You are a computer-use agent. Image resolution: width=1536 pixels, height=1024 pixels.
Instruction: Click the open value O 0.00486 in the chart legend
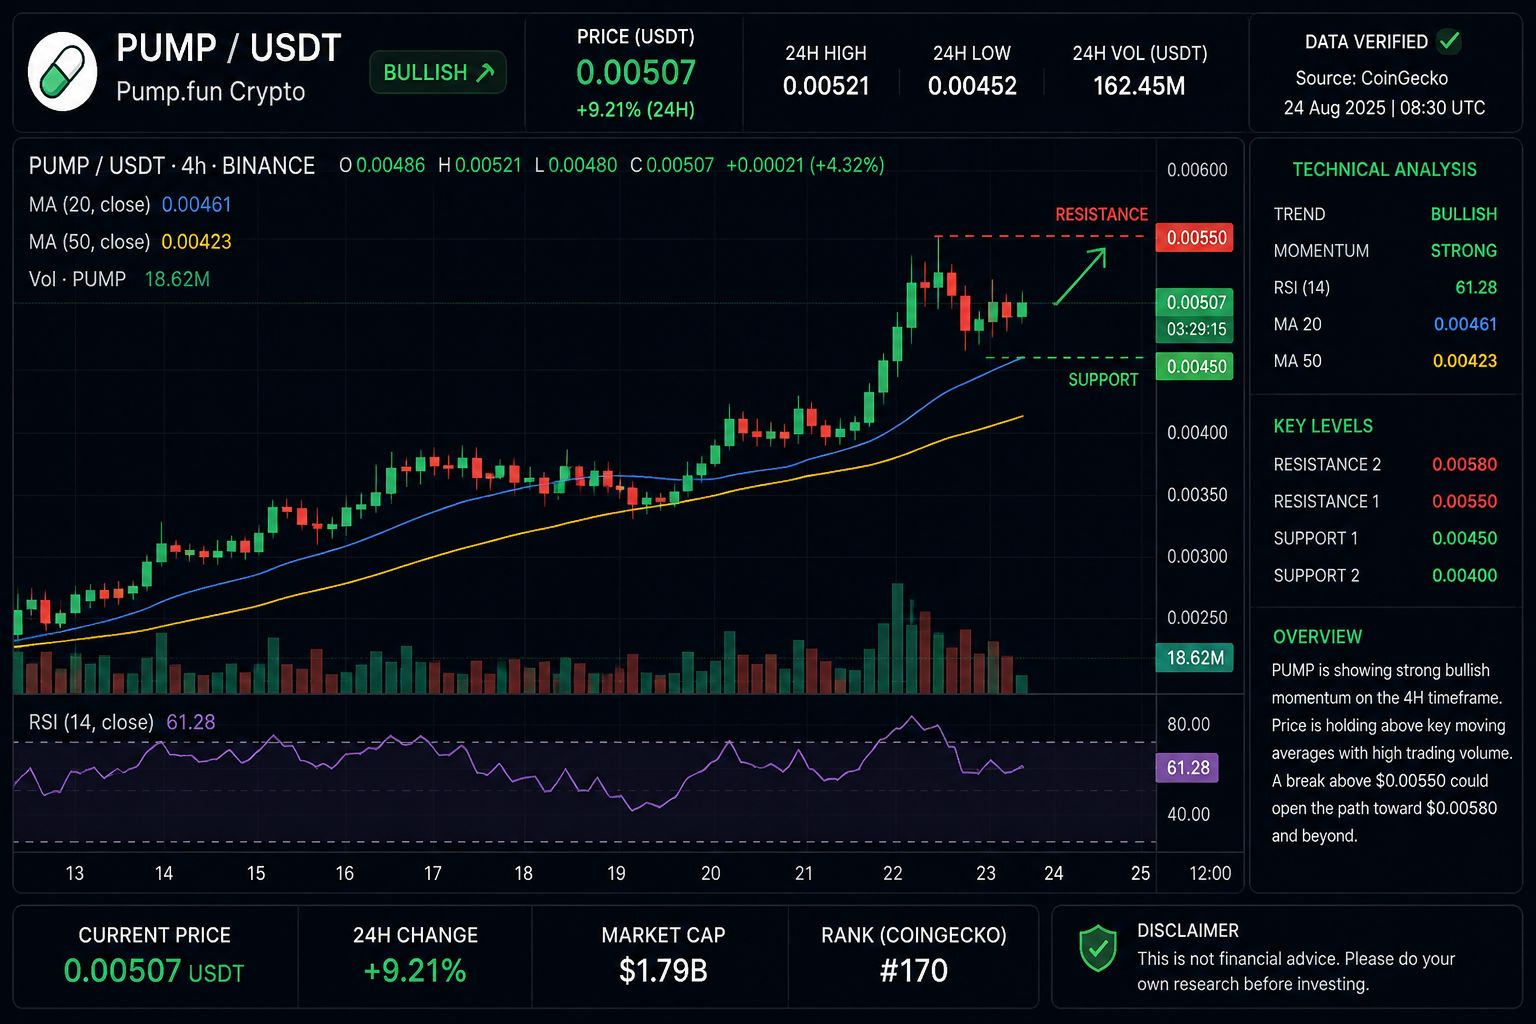(x=382, y=166)
